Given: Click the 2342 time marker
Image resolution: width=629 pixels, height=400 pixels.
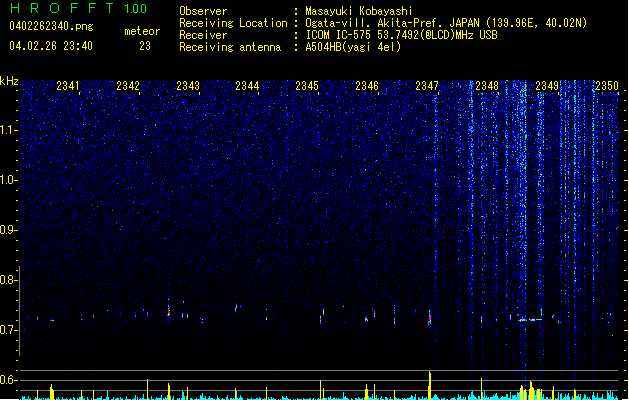Looking at the screenshot, I should (x=128, y=86).
